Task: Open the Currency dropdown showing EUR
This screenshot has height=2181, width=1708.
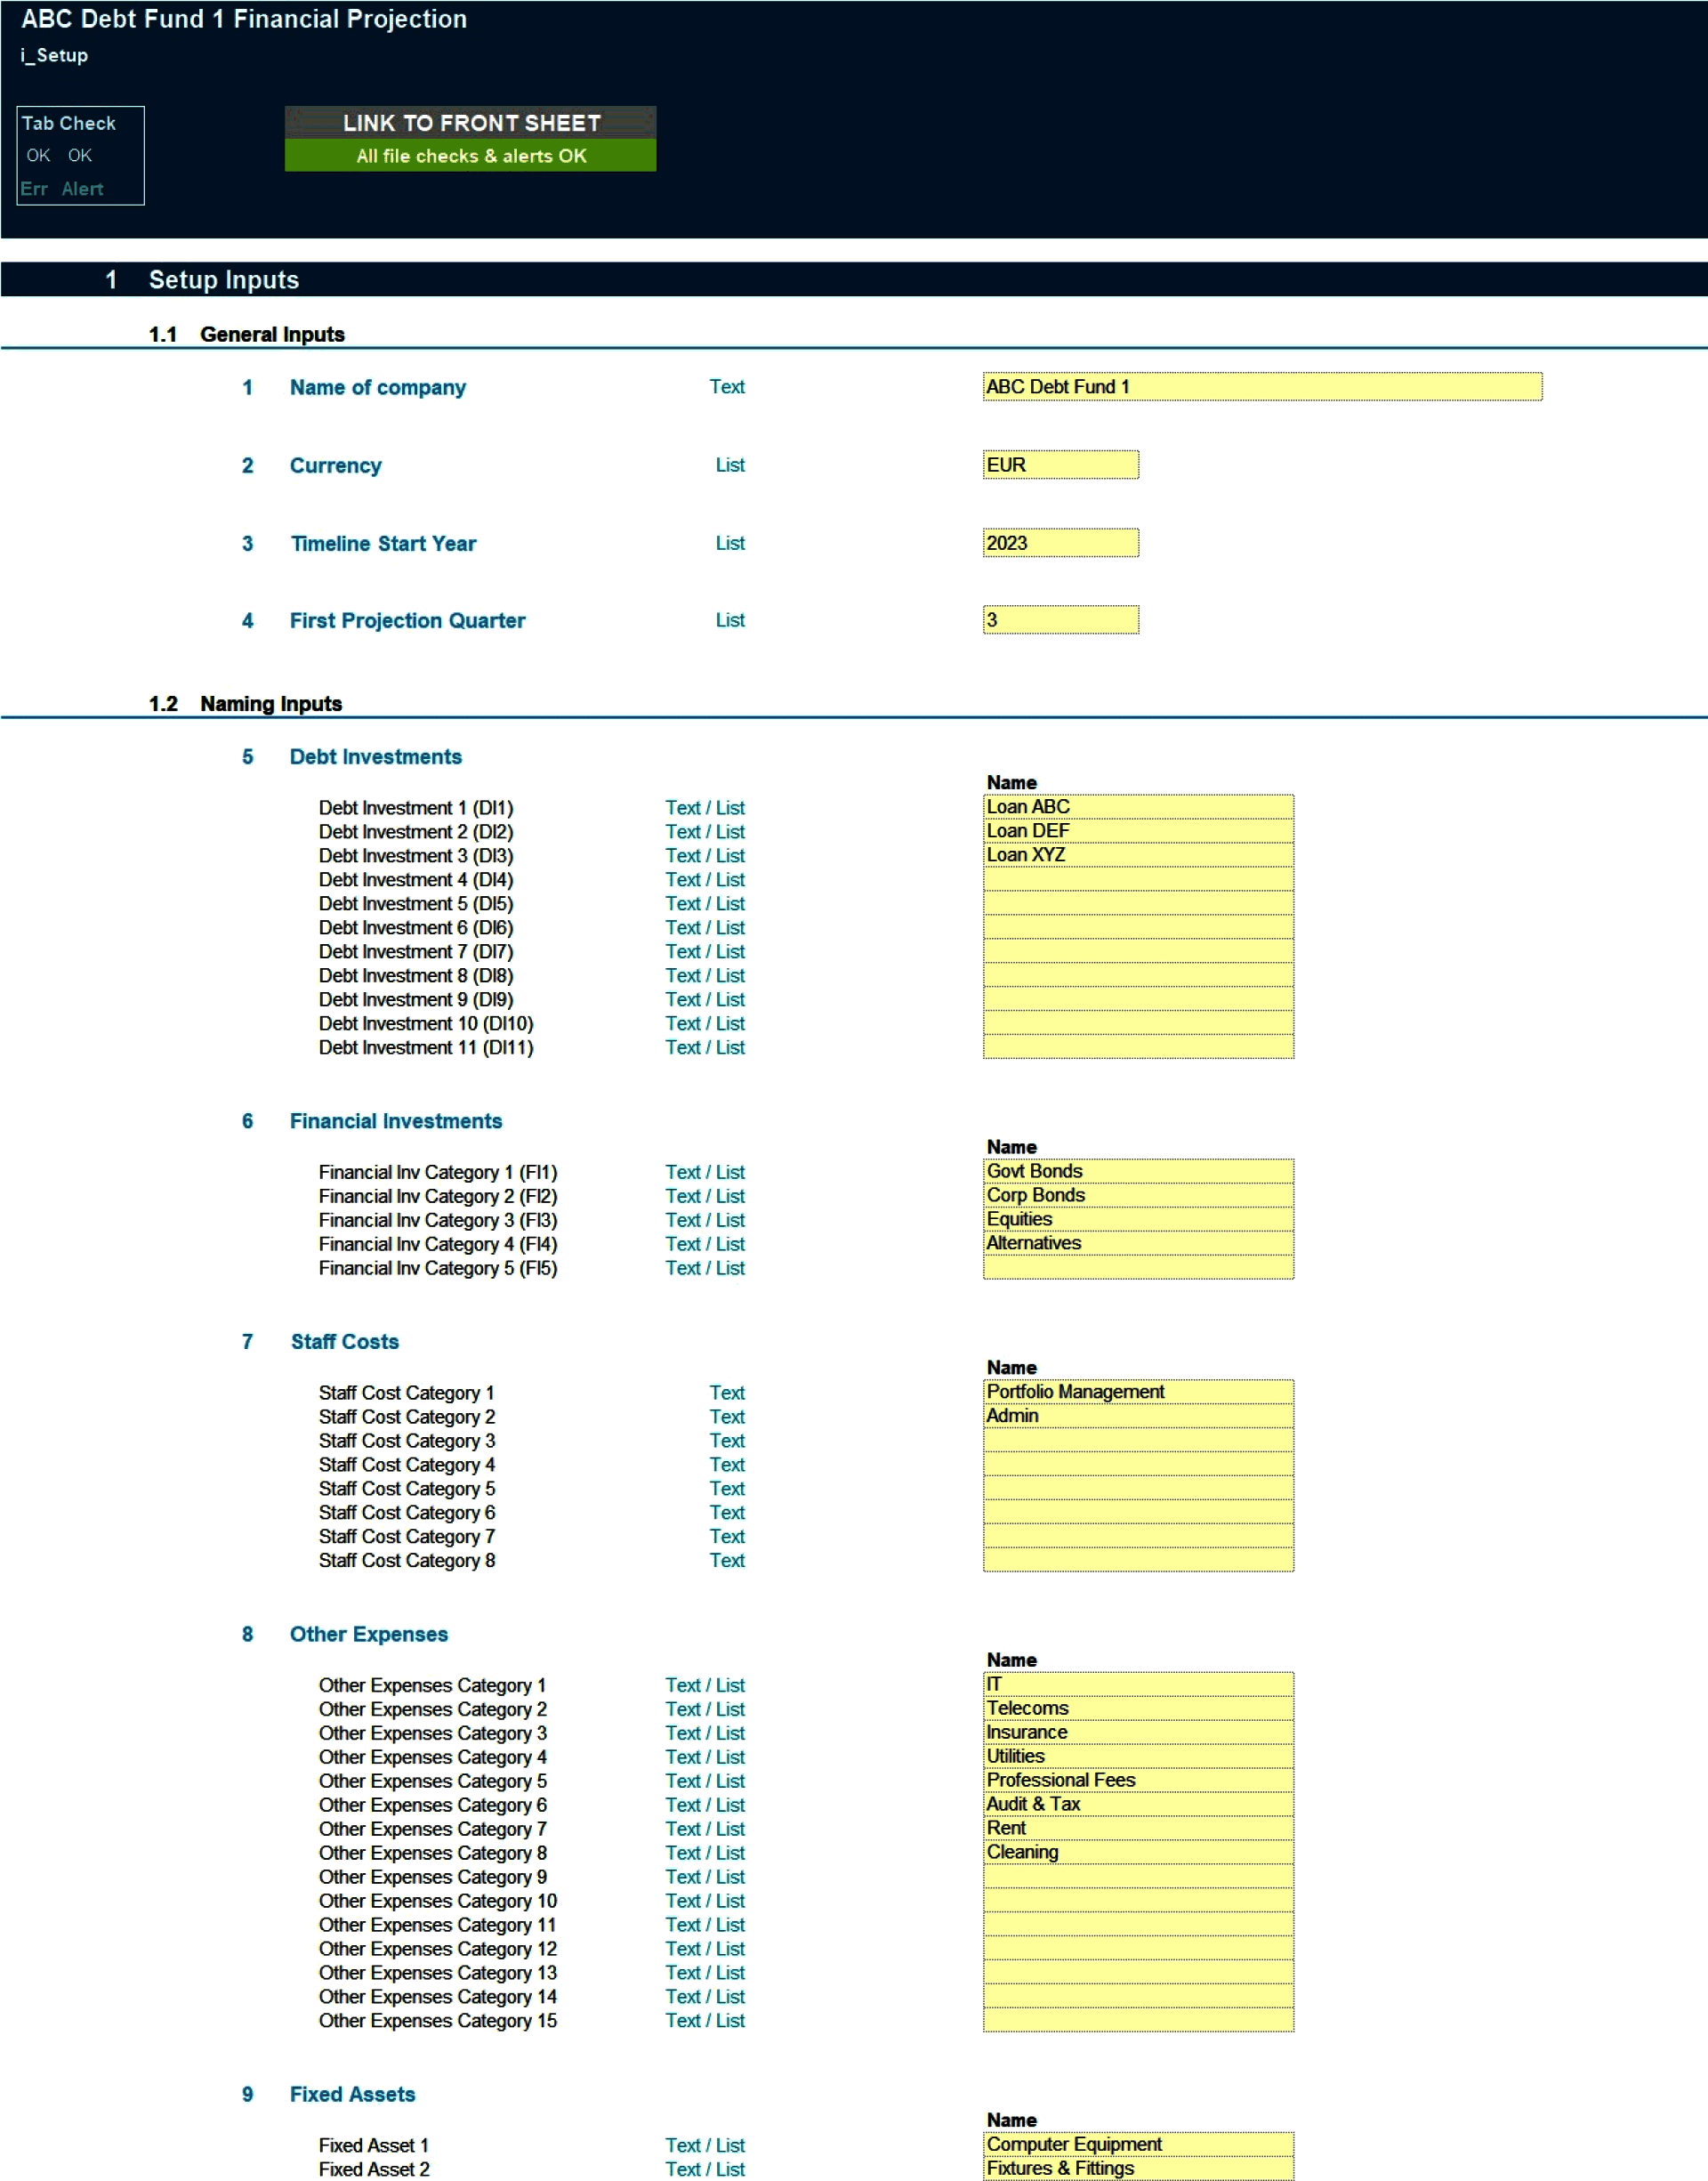Action: click(1060, 464)
